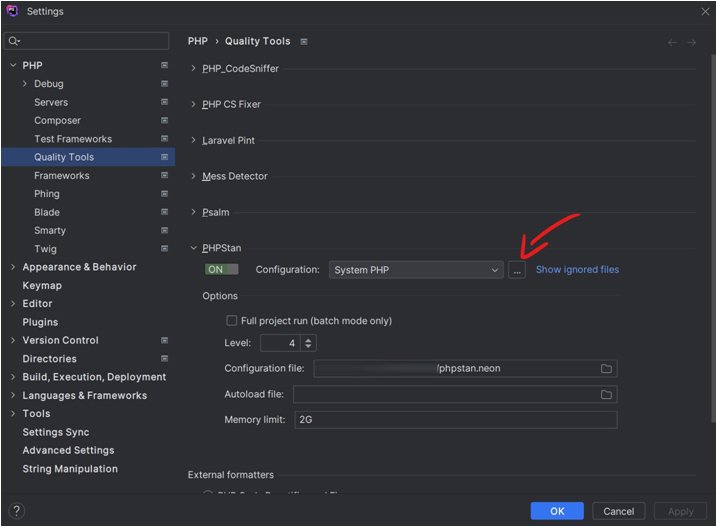This screenshot has width=717, height=527.
Task: Click the search magnifier icon in settings
Action: (14, 41)
